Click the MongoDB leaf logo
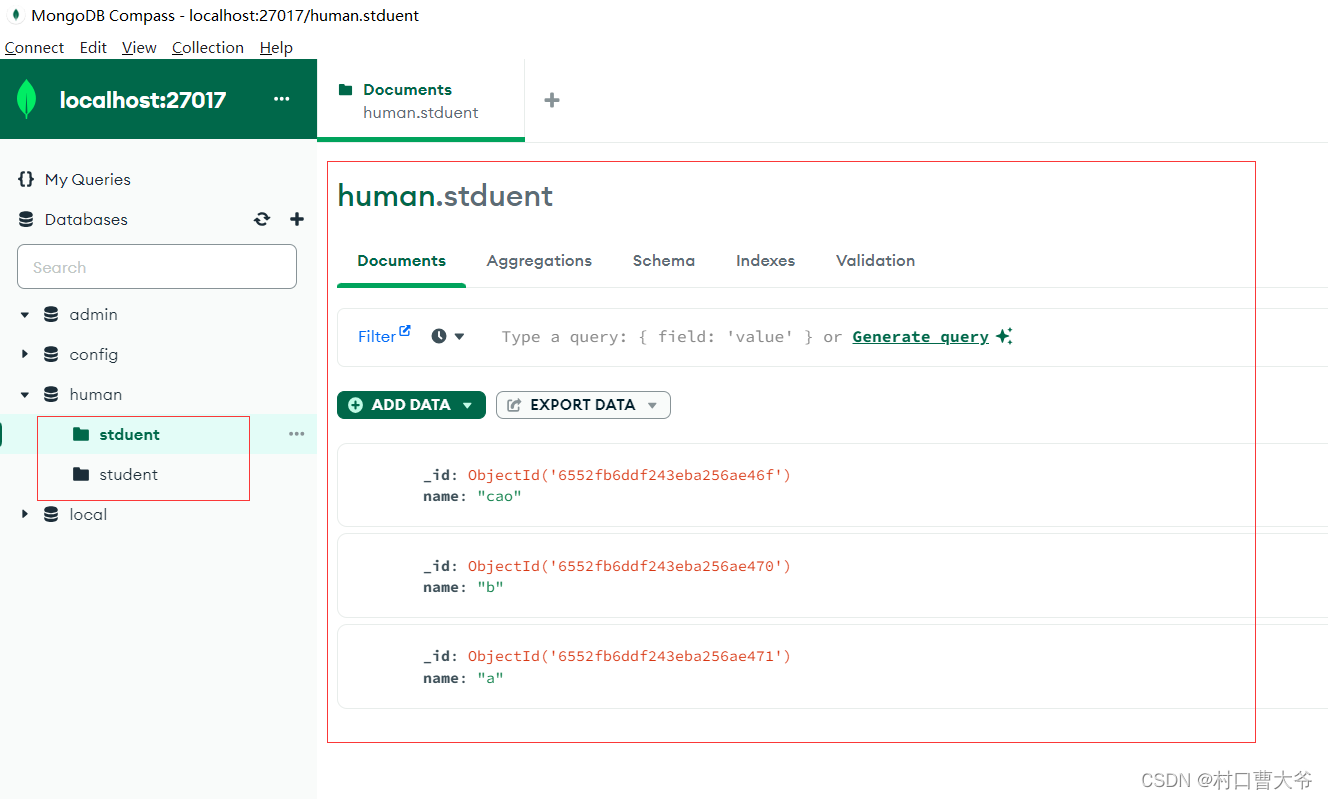Viewport: 1328px width, 799px height. click(x=26, y=99)
